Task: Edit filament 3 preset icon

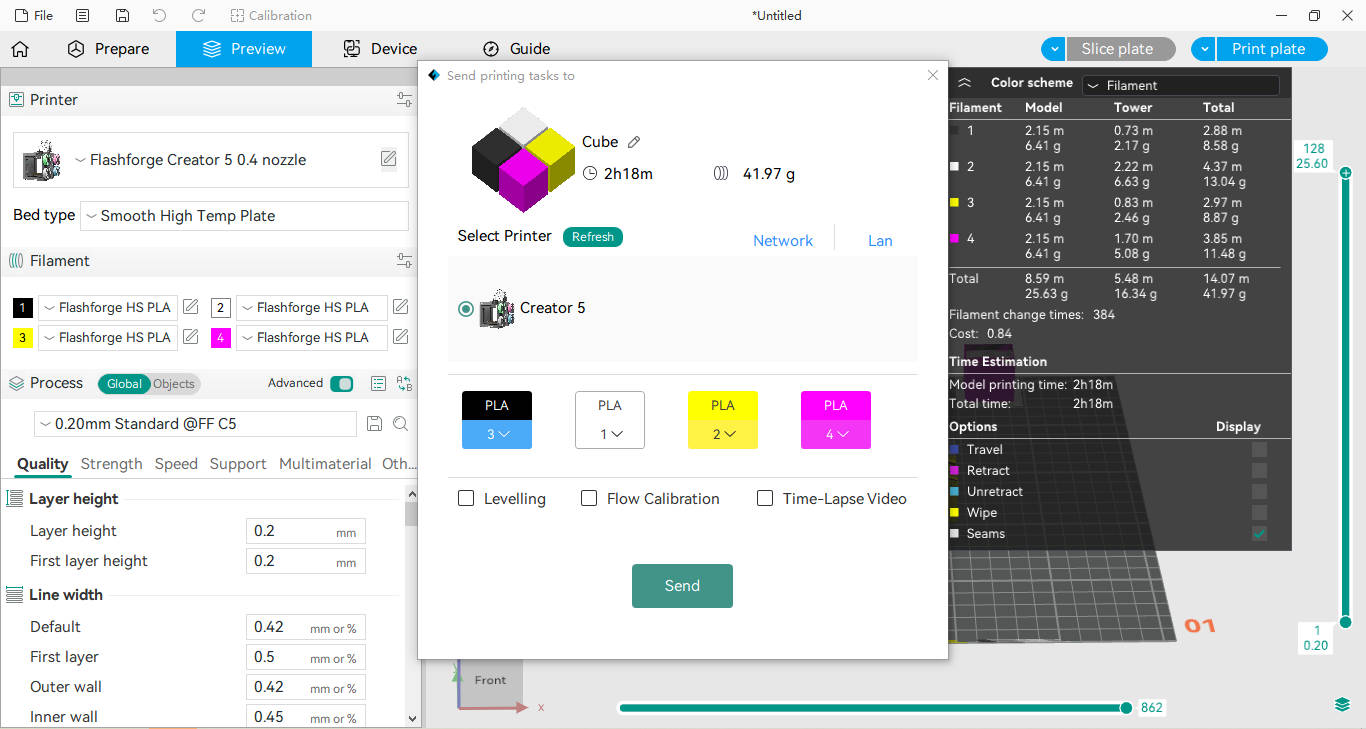Action: [191, 337]
